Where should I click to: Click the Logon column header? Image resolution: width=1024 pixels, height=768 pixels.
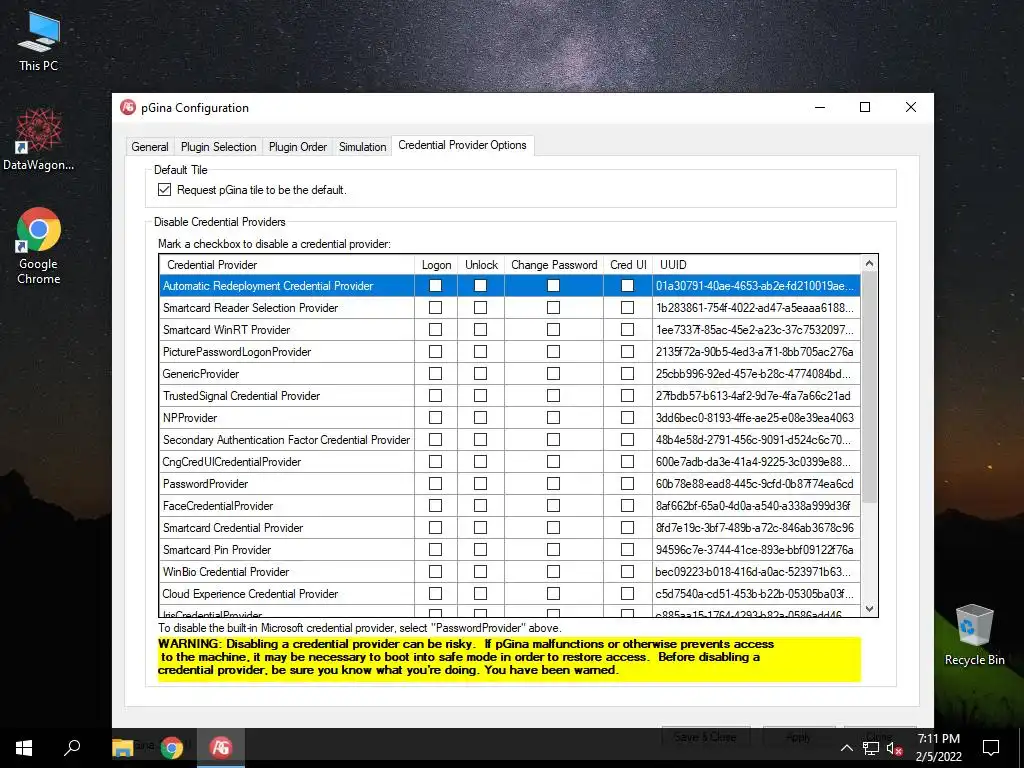(x=436, y=264)
